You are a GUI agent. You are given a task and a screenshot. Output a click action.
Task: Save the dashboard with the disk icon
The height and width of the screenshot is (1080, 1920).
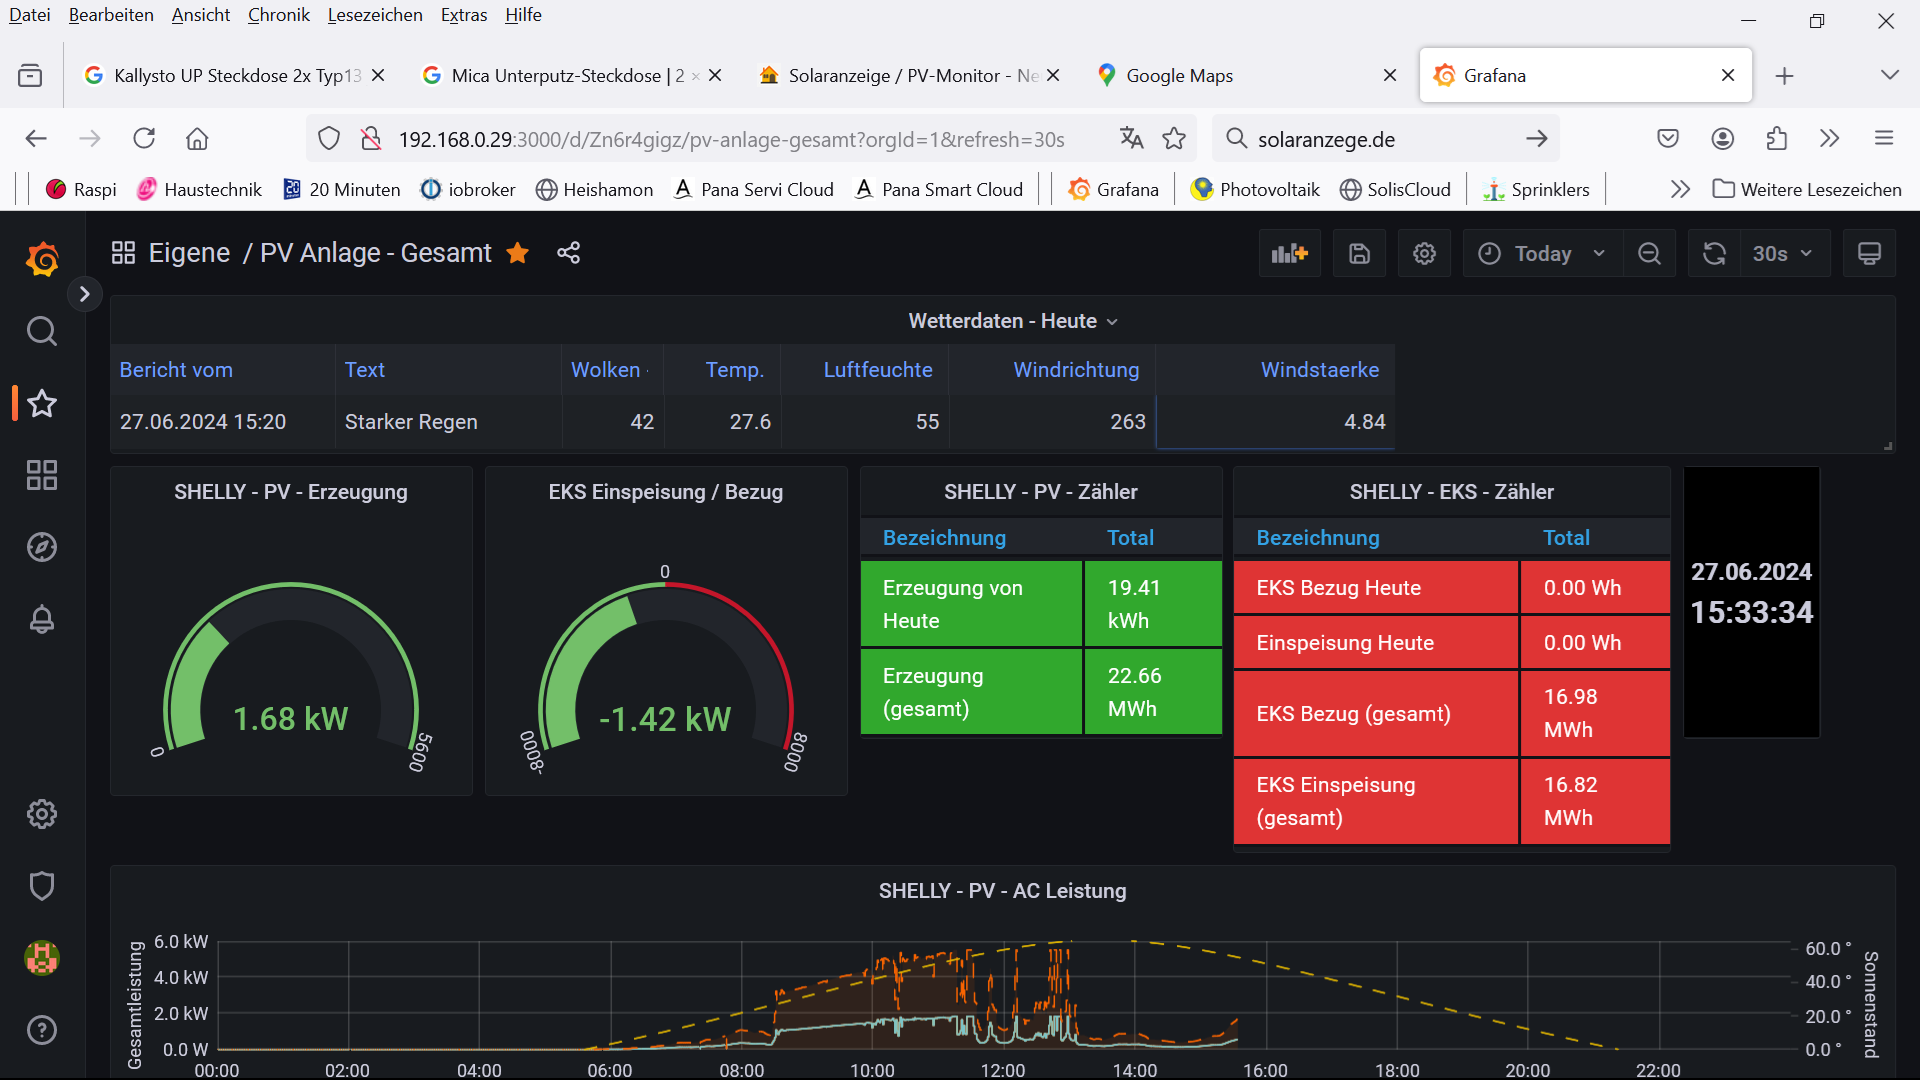(x=1359, y=254)
